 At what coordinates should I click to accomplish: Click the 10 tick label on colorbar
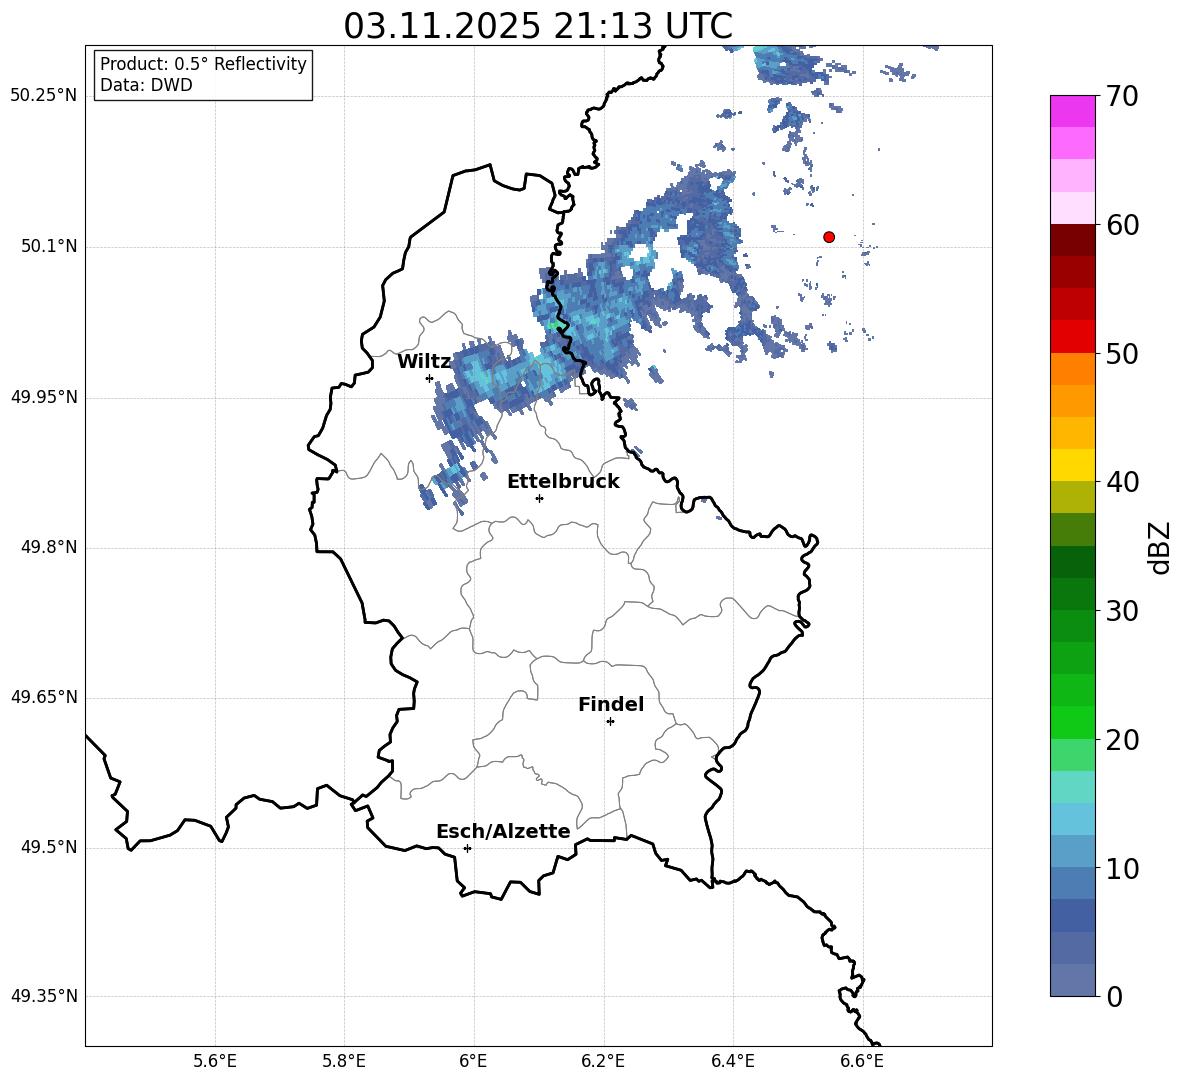coord(1122,868)
